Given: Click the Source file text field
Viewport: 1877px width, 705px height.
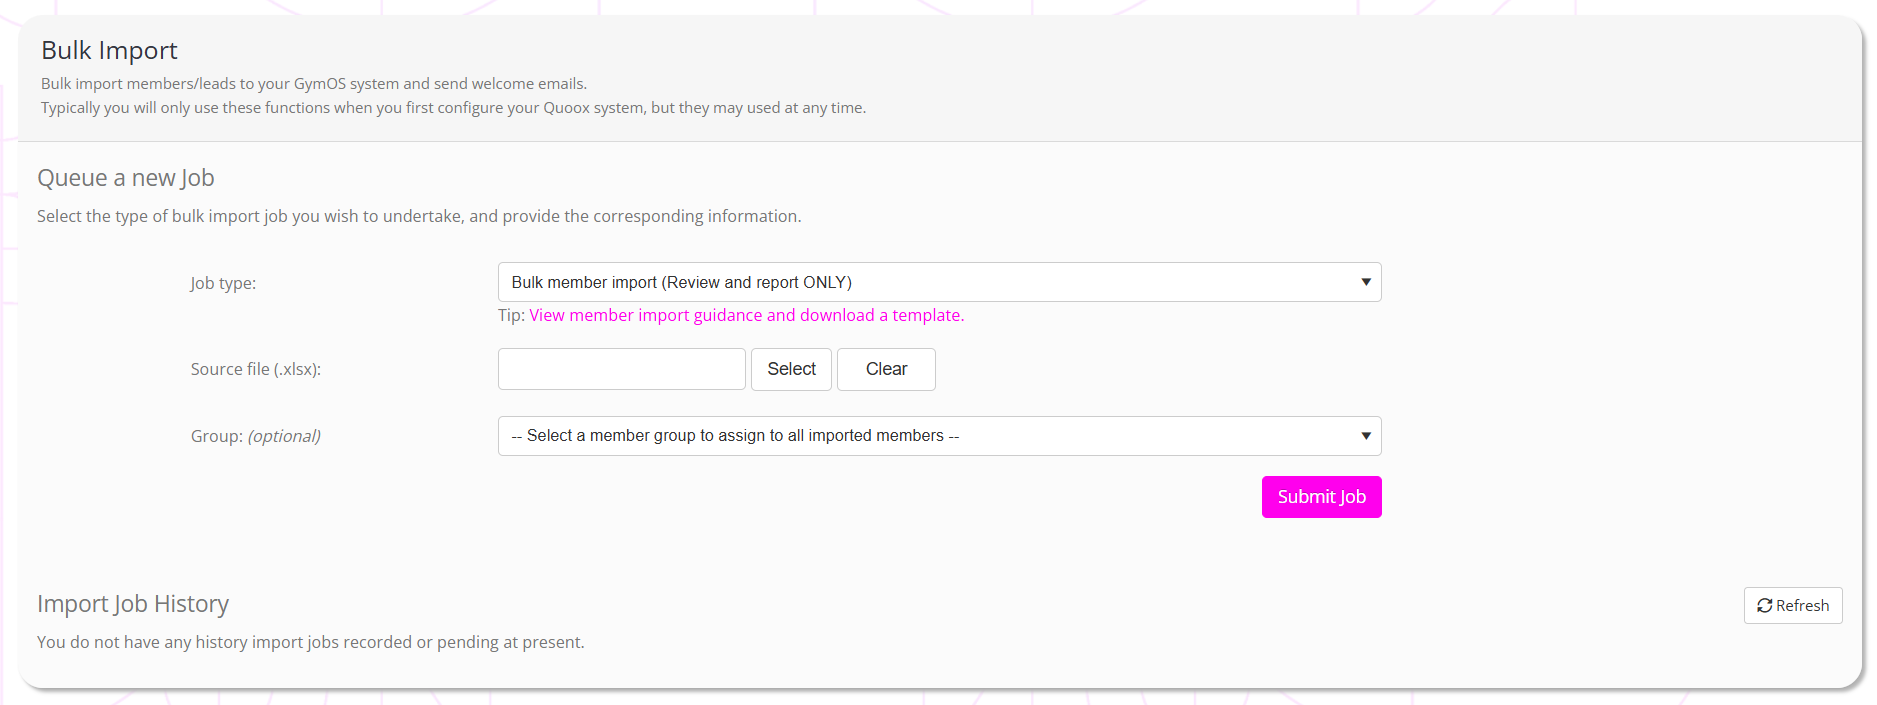Looking at the screenshot, I should click(621, 369).
